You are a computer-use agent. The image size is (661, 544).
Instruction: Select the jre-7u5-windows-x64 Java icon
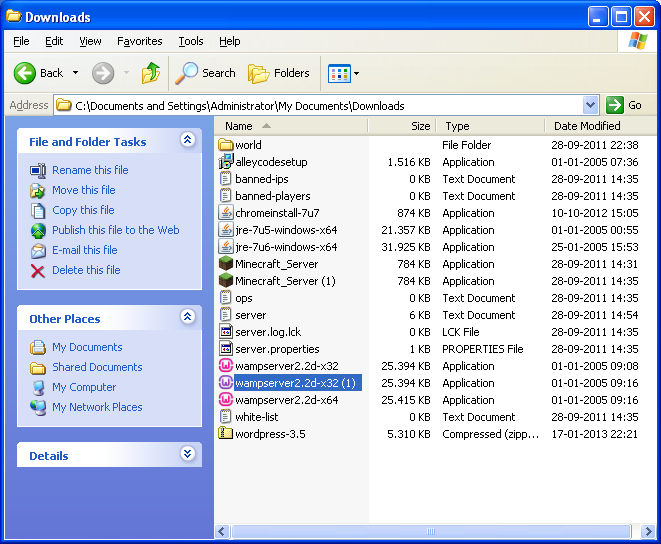(226, 230)
